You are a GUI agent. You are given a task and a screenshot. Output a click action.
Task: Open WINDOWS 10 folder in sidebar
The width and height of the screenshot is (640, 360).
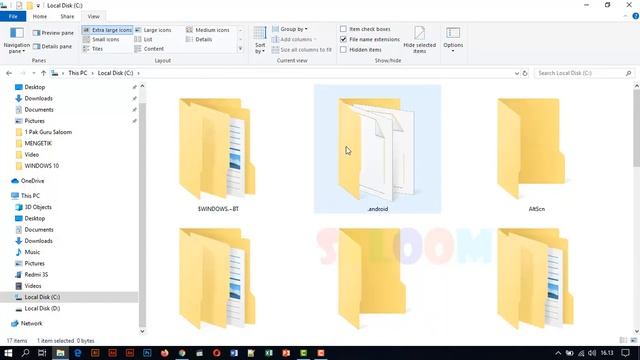42,166
